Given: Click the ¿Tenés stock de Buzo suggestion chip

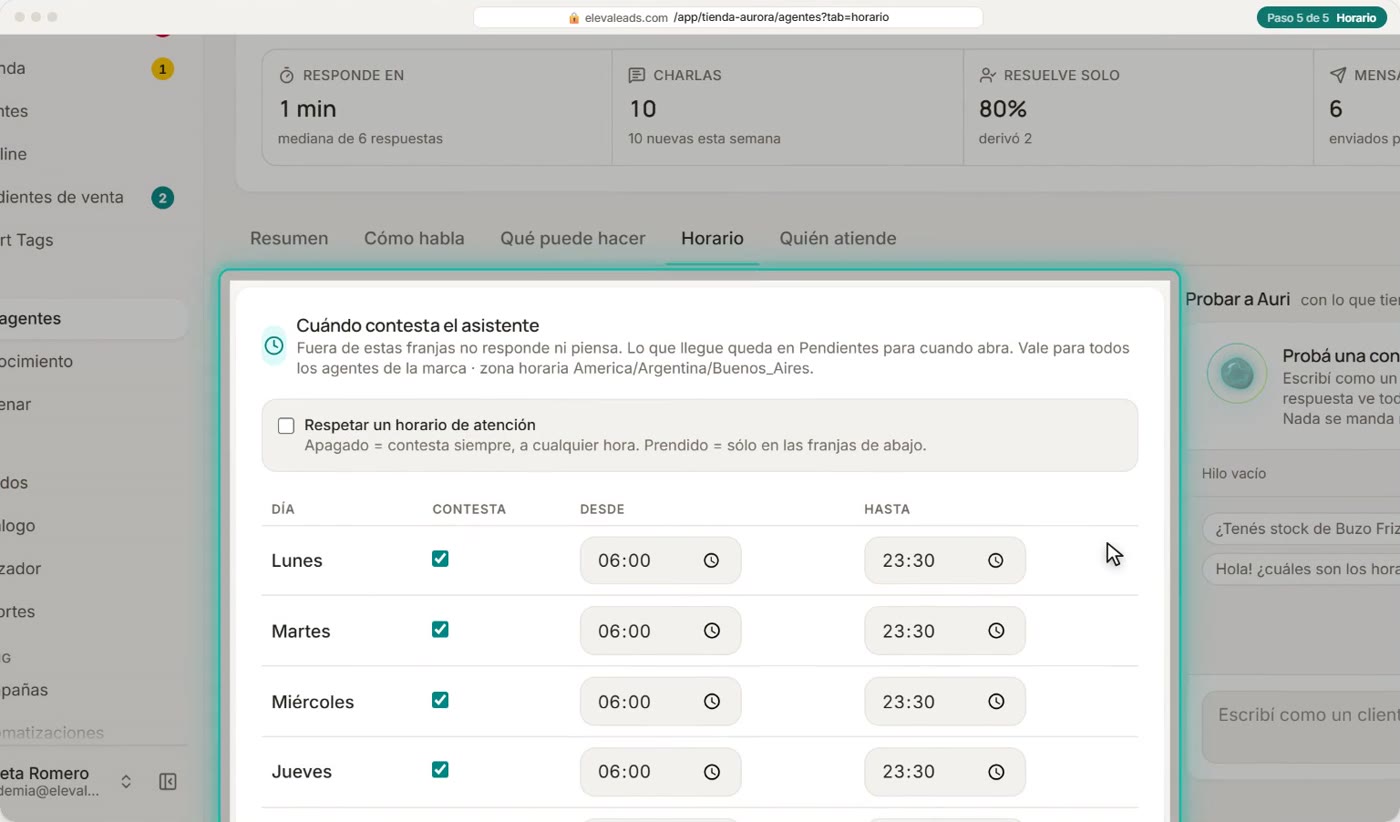Looking at the screenshot, I should tap(1301, 529).
